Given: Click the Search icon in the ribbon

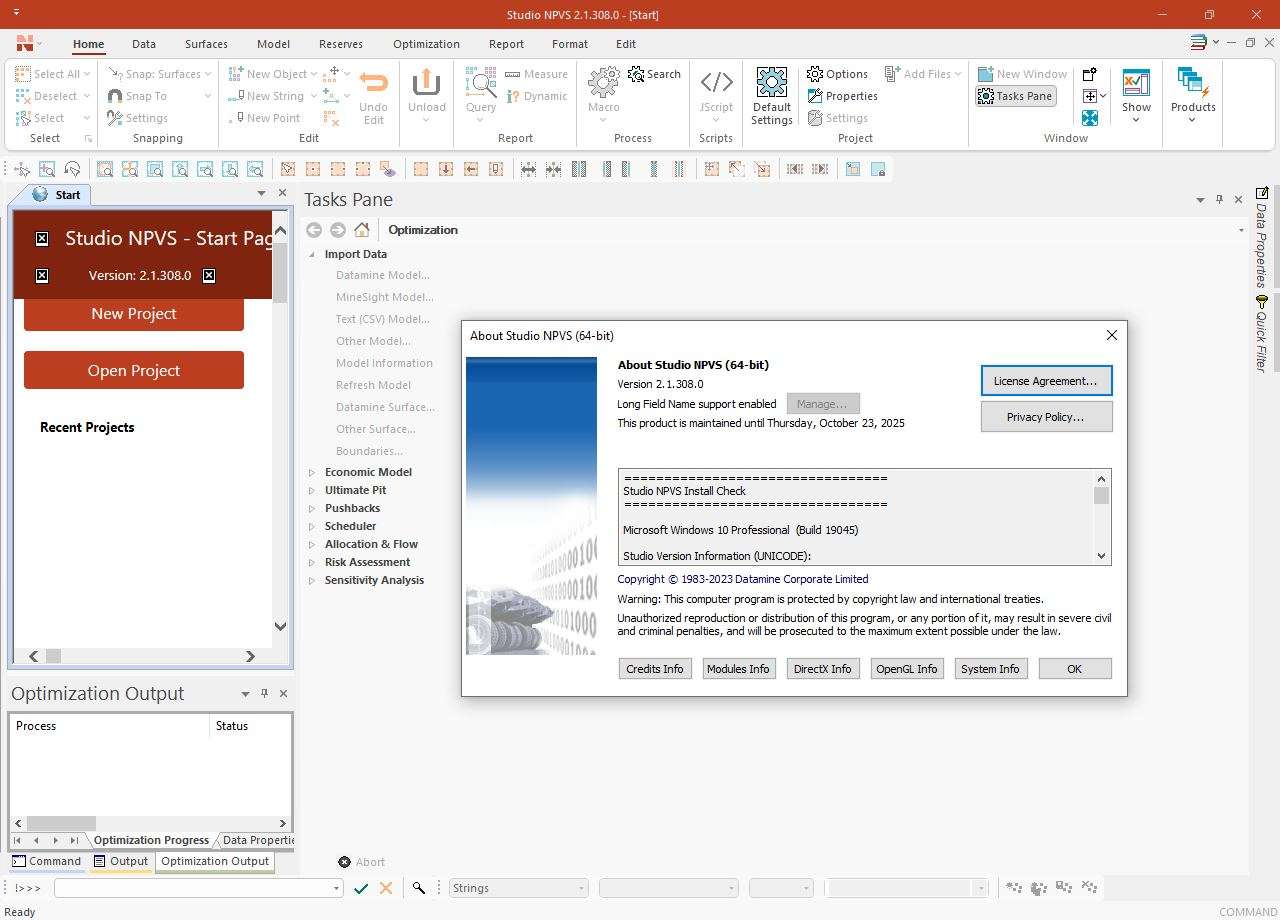Looking at the screenshot, I should click(654, 73).
